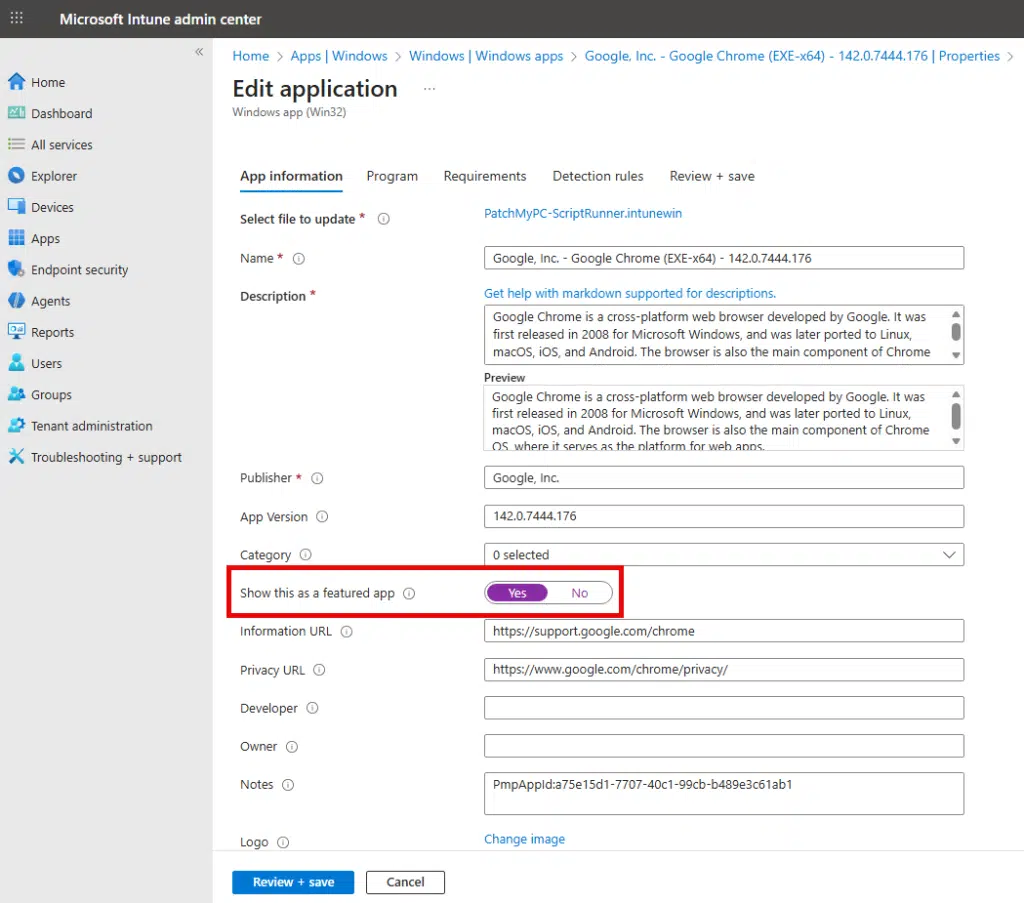
Task: Set featured app toggle to No
Action: click(580, 593)
